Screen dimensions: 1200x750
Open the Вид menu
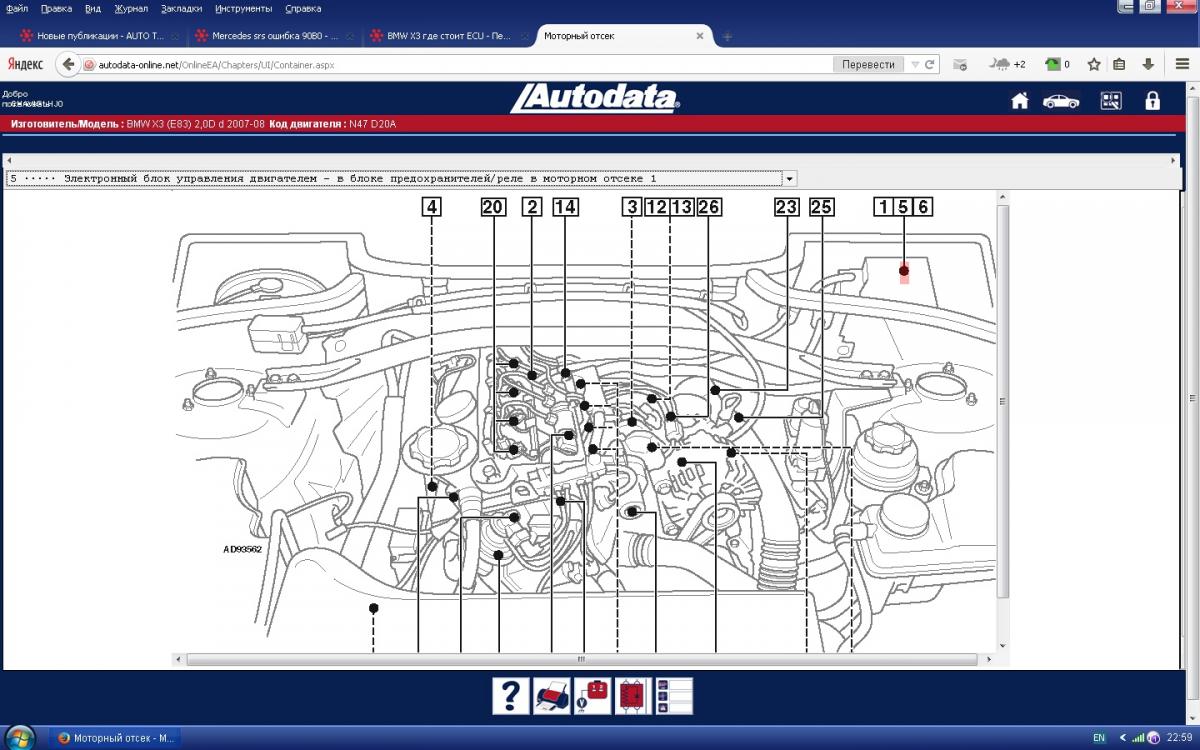pos(93,8)
